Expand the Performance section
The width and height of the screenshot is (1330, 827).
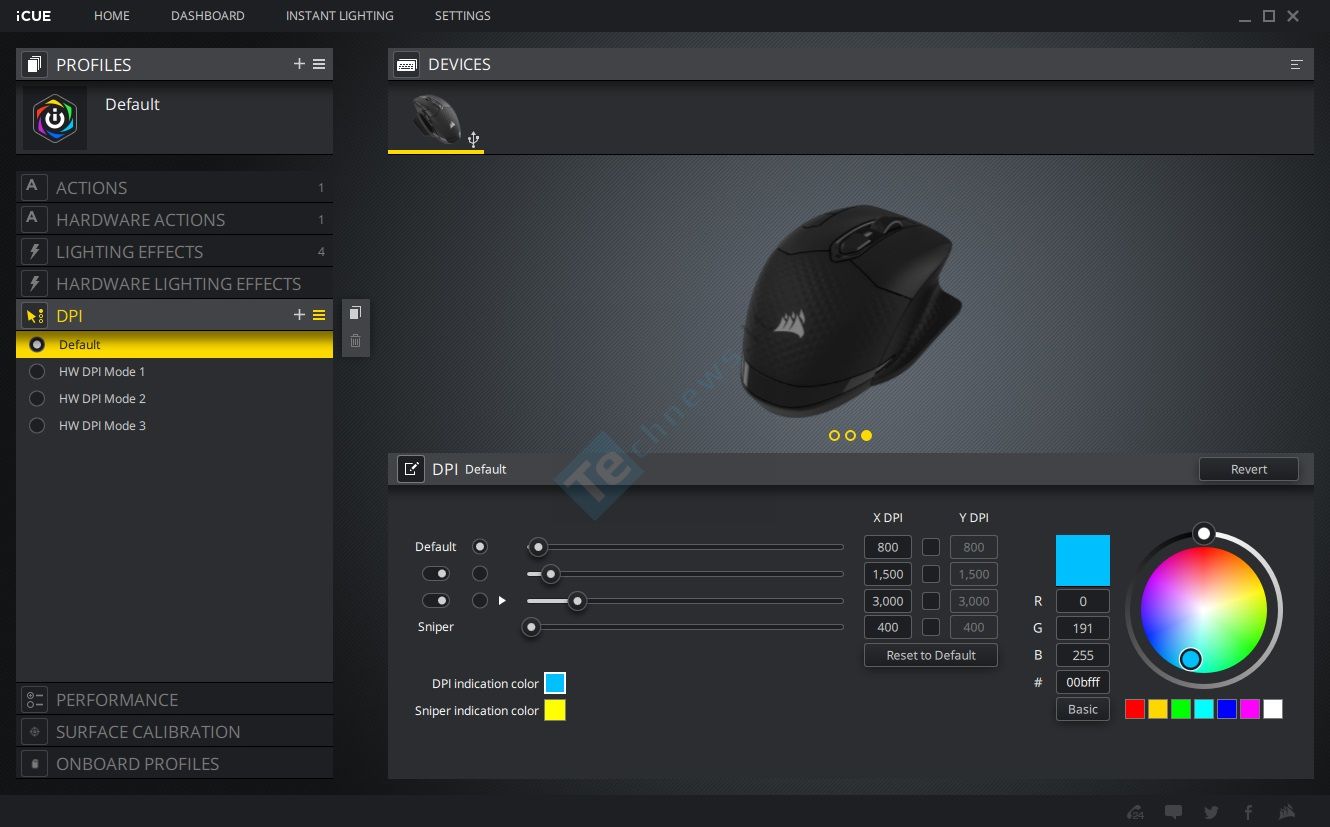tap(174, 700)
